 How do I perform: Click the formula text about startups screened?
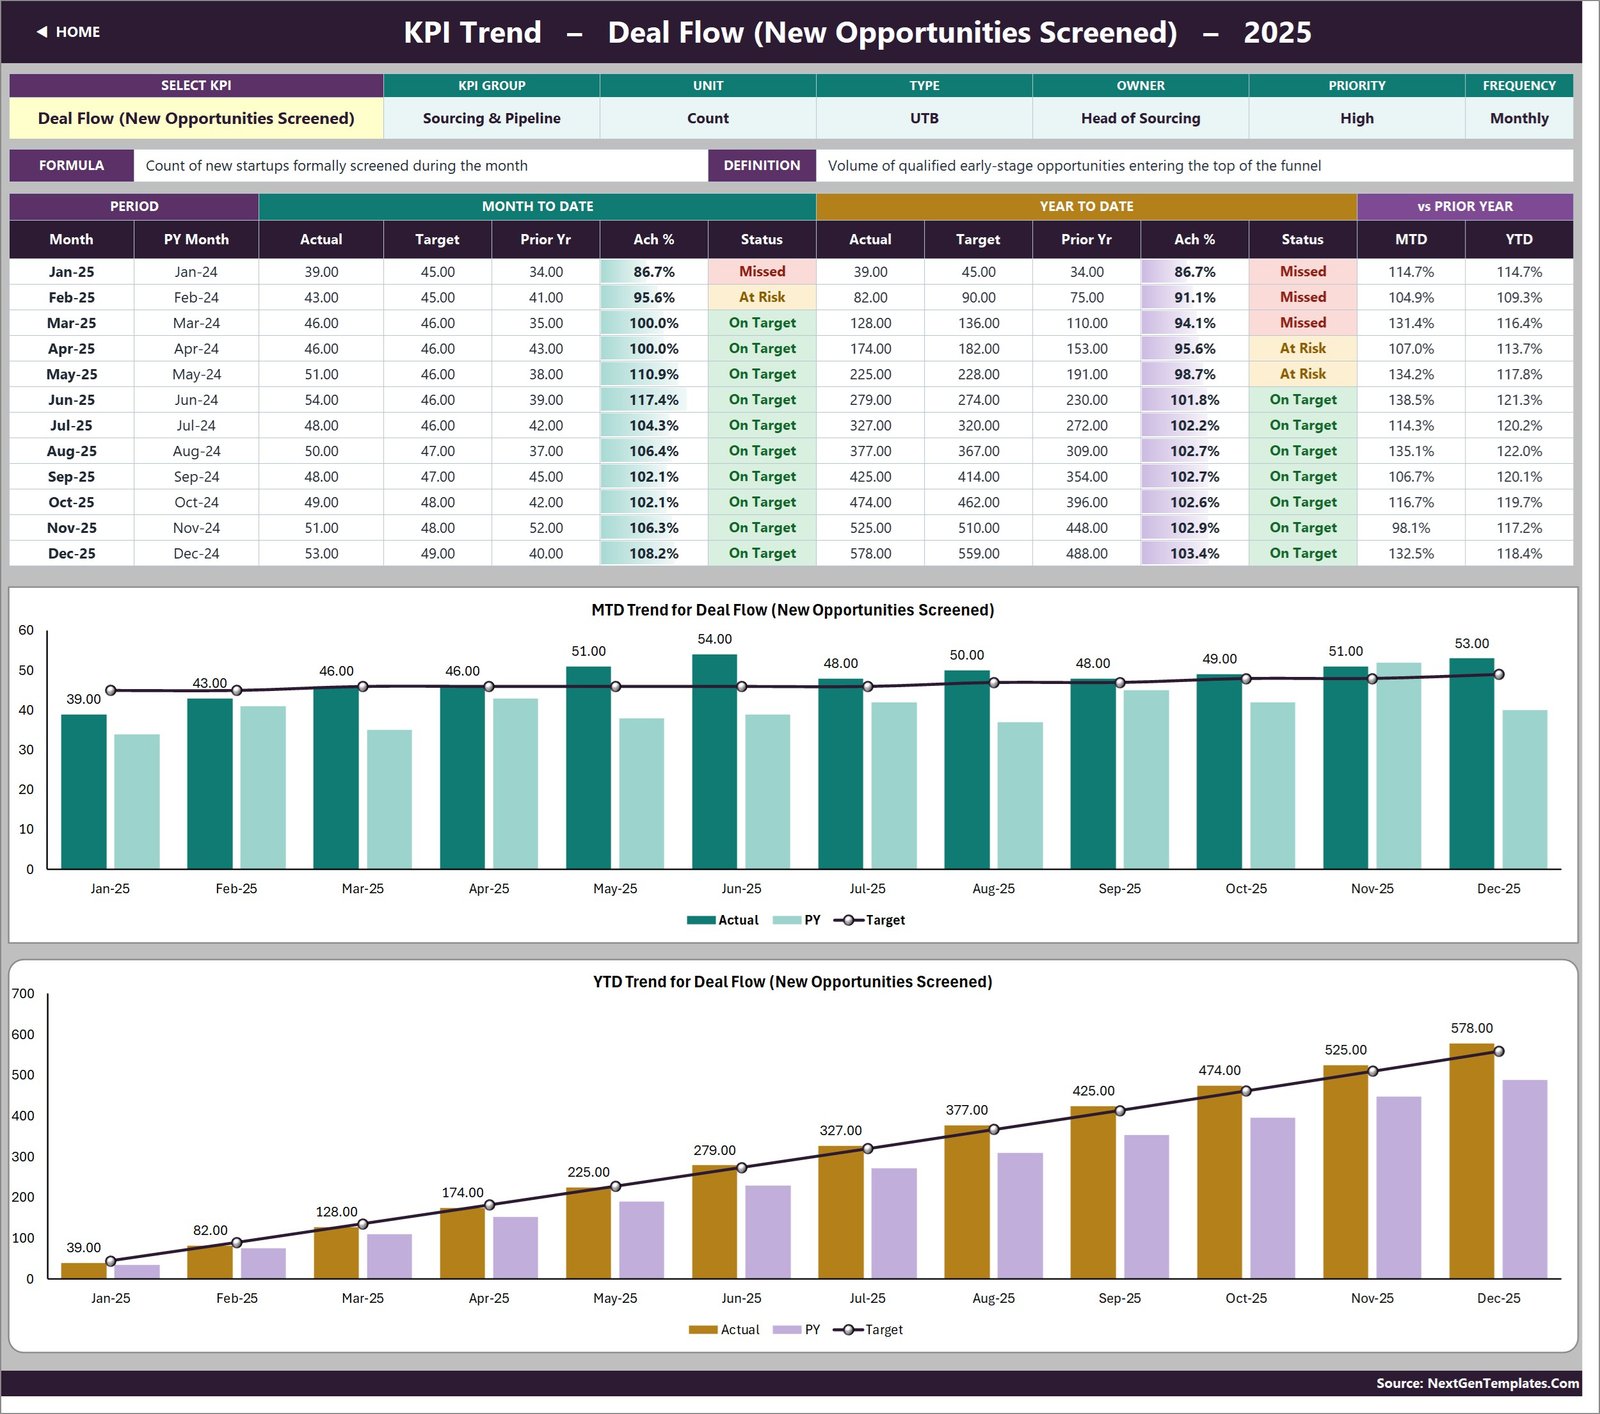coord(336,166)
